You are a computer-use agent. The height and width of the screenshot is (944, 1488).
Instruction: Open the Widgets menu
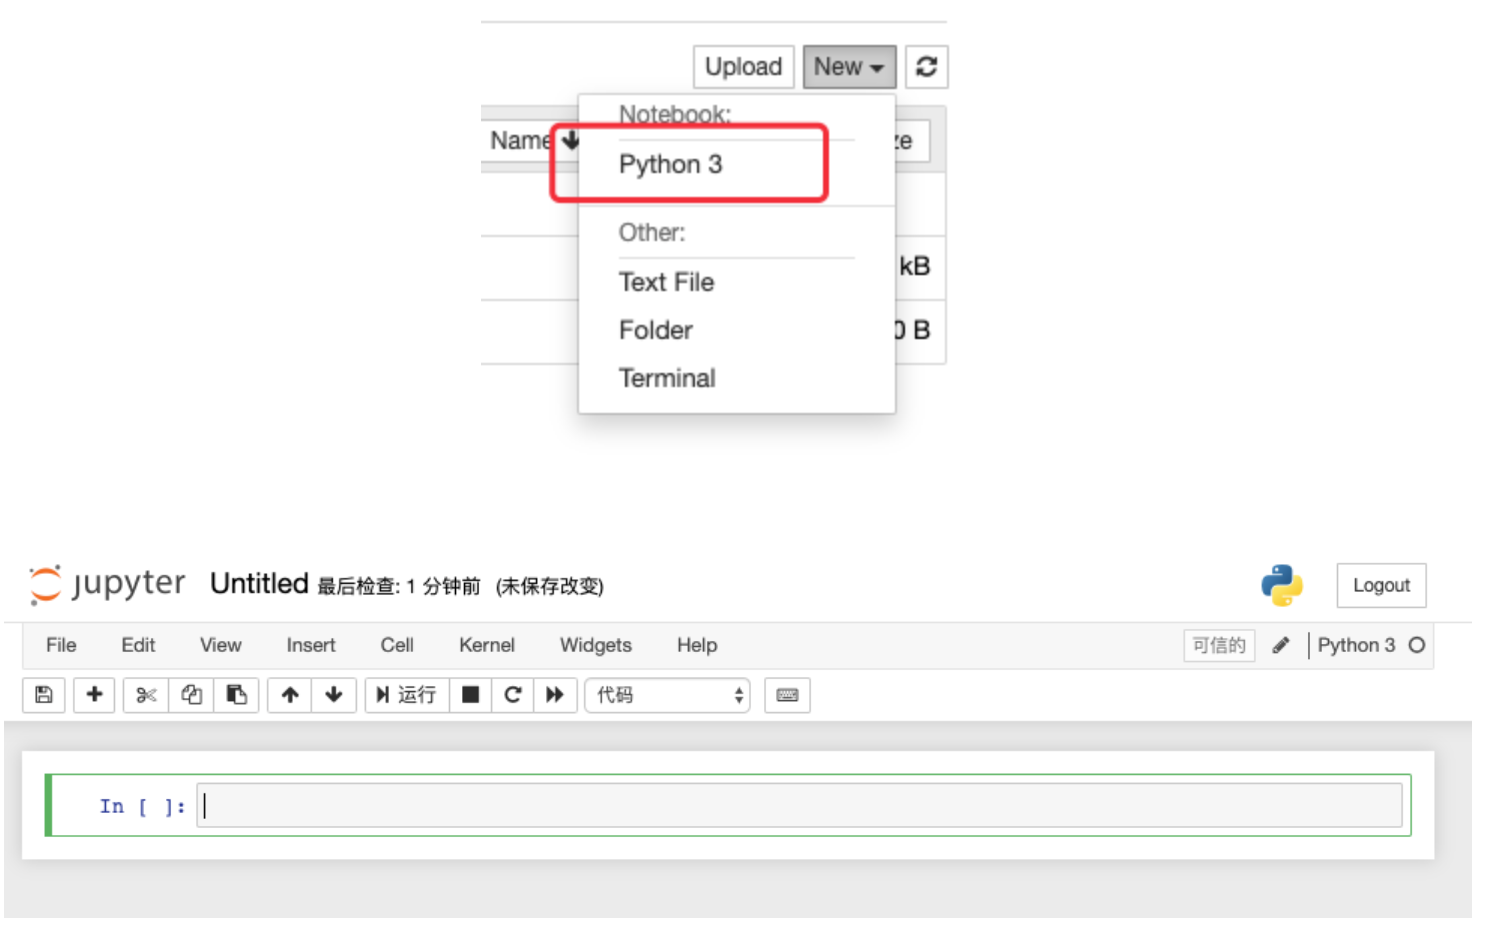596,645
